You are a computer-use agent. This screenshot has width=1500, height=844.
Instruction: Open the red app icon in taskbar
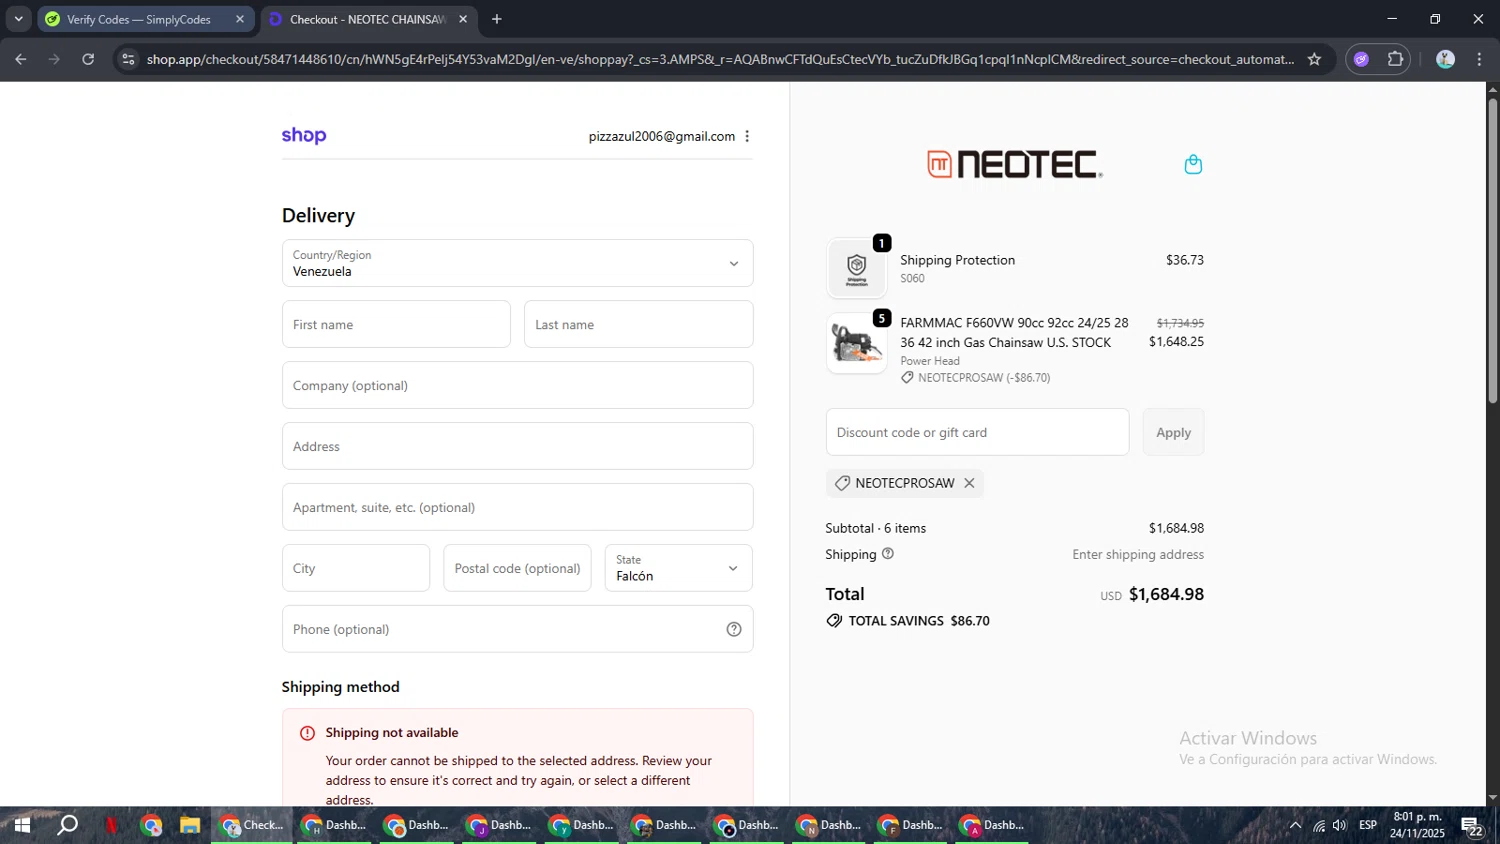click(111, 825)
